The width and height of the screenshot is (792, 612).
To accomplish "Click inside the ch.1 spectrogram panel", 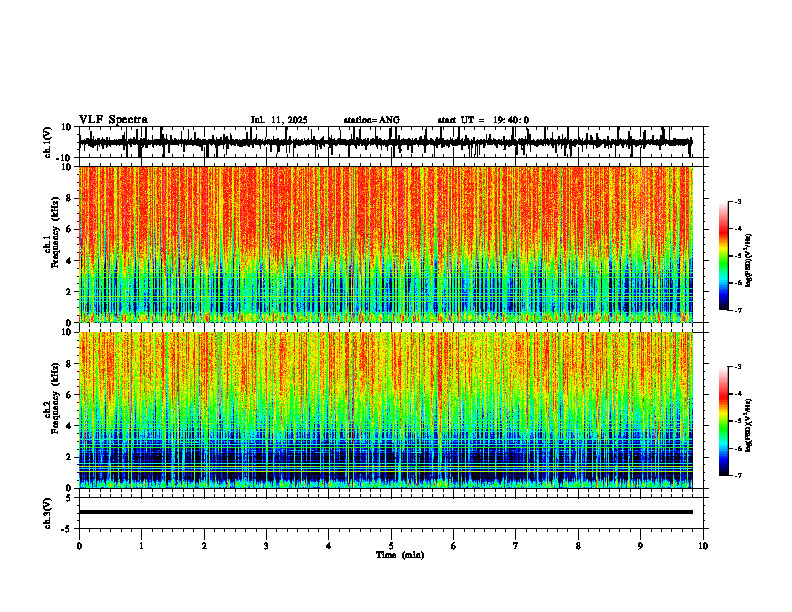I will [x=385, y=244].
